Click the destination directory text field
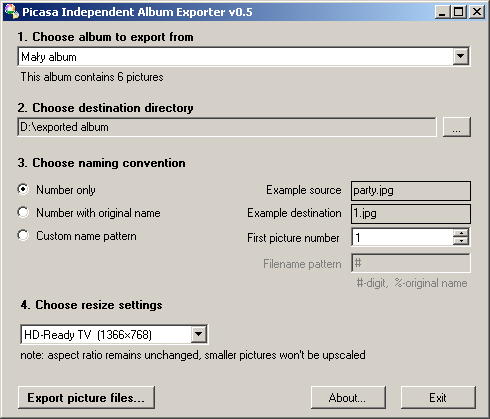The width and height of the screenshot is (490, 419). tap(227, 127)
